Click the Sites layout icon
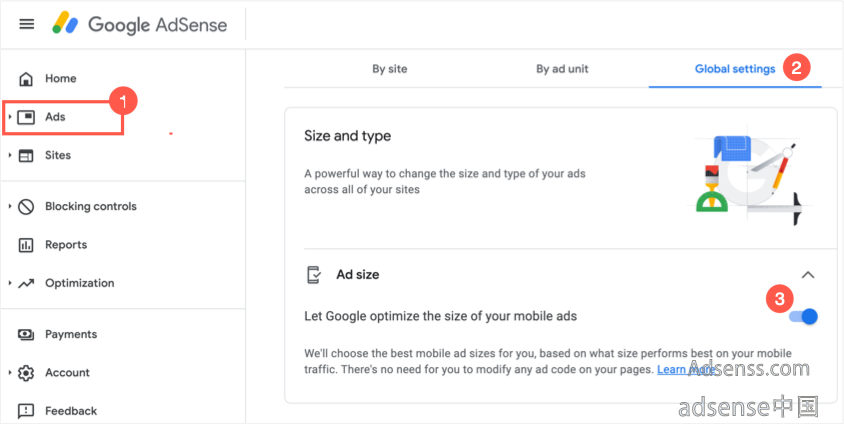844x424 pixels. point(26,156)
